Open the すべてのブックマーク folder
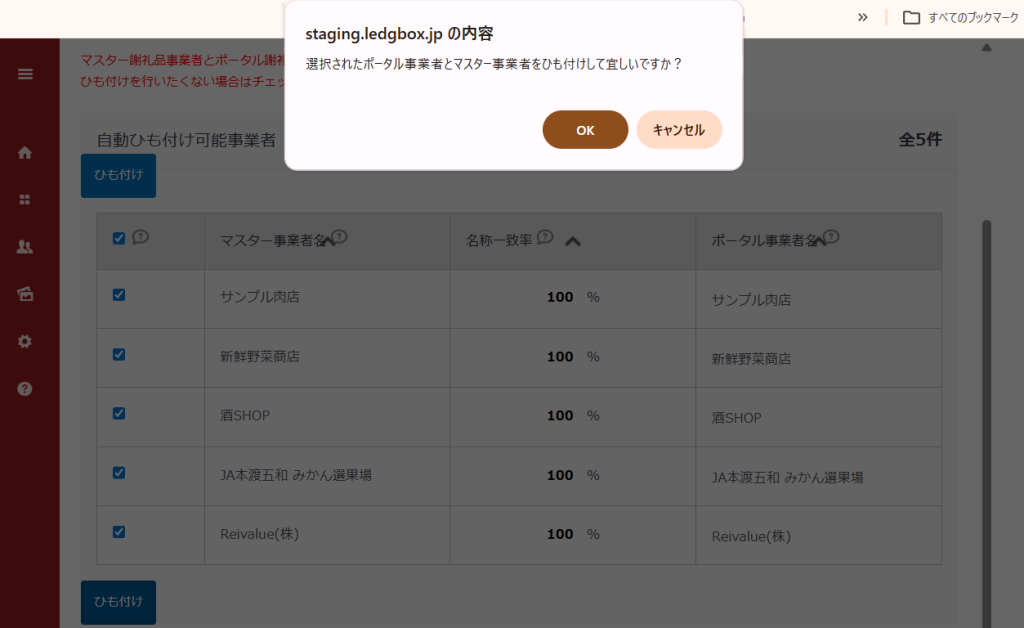The image size is (1024, 628). (x=956, y=17)
